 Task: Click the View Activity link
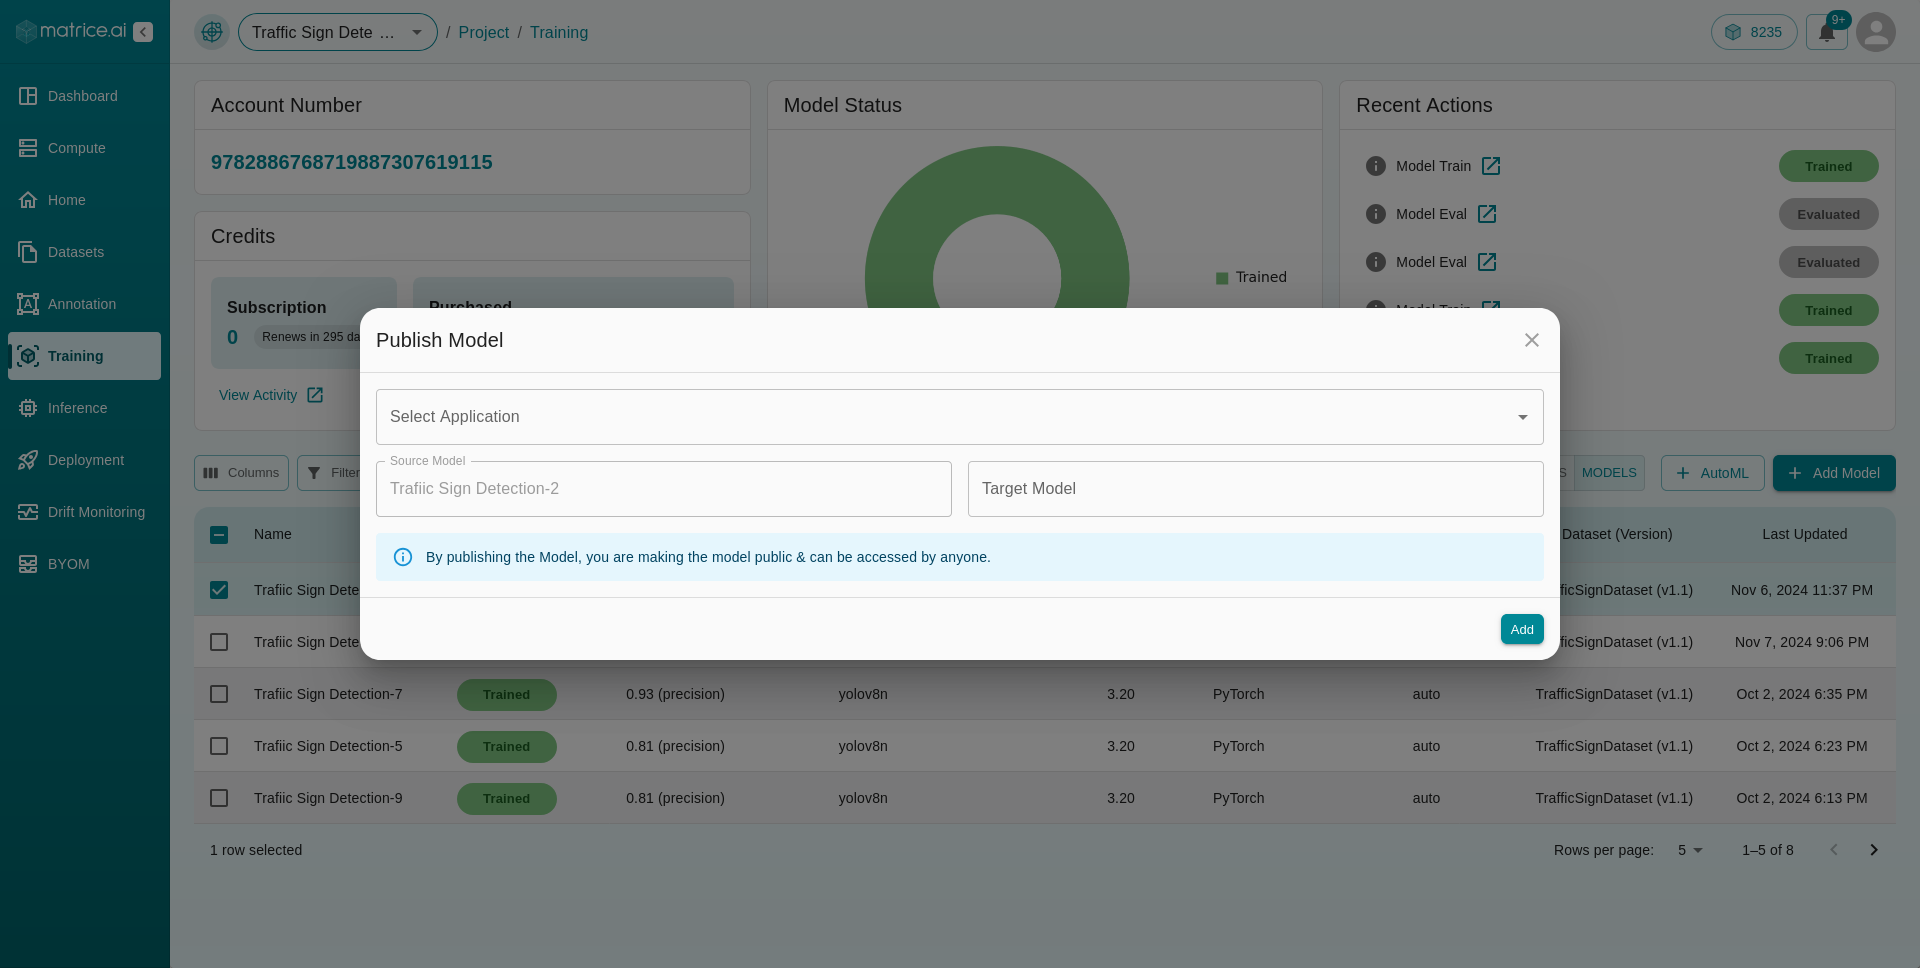[258, 395]
